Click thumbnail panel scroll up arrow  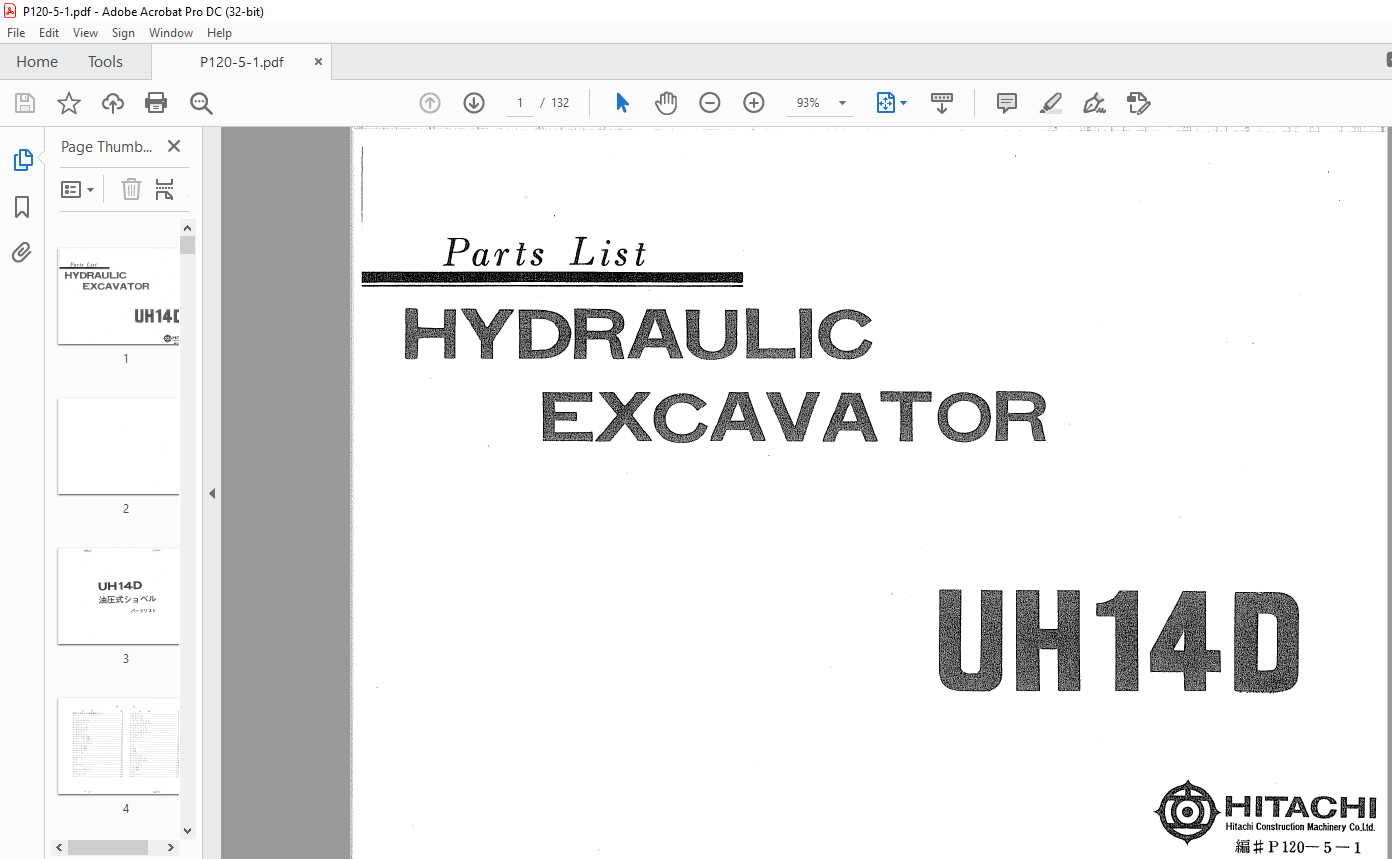tap(187, 228)
